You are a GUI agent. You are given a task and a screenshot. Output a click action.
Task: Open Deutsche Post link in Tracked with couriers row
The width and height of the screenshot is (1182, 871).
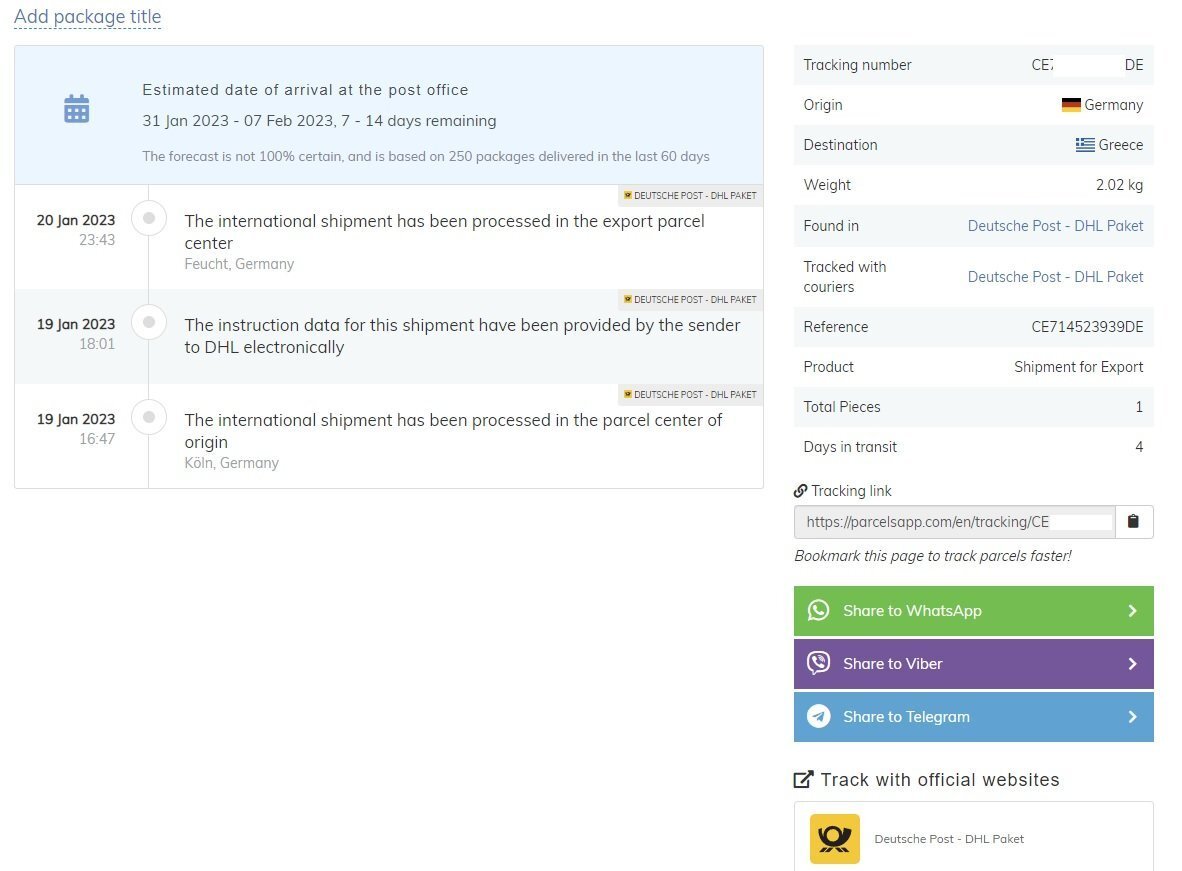click(x=1055, y=277)
